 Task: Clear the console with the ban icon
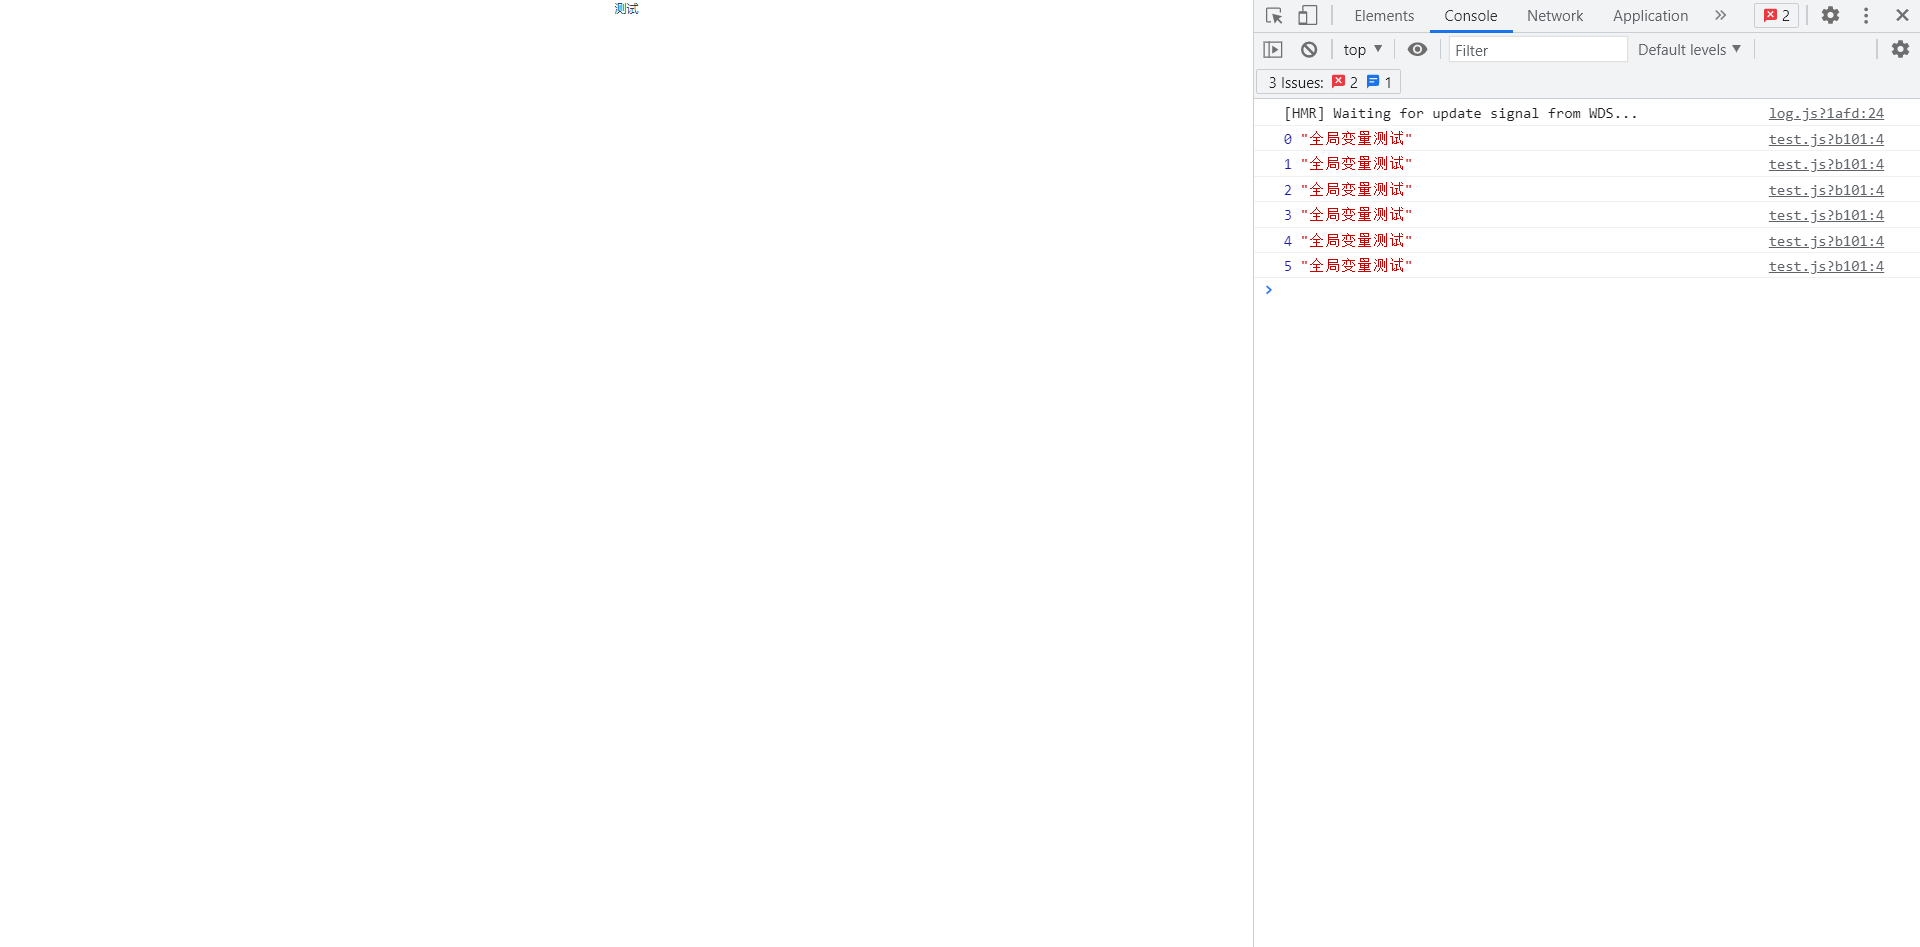pos(1309,49)
